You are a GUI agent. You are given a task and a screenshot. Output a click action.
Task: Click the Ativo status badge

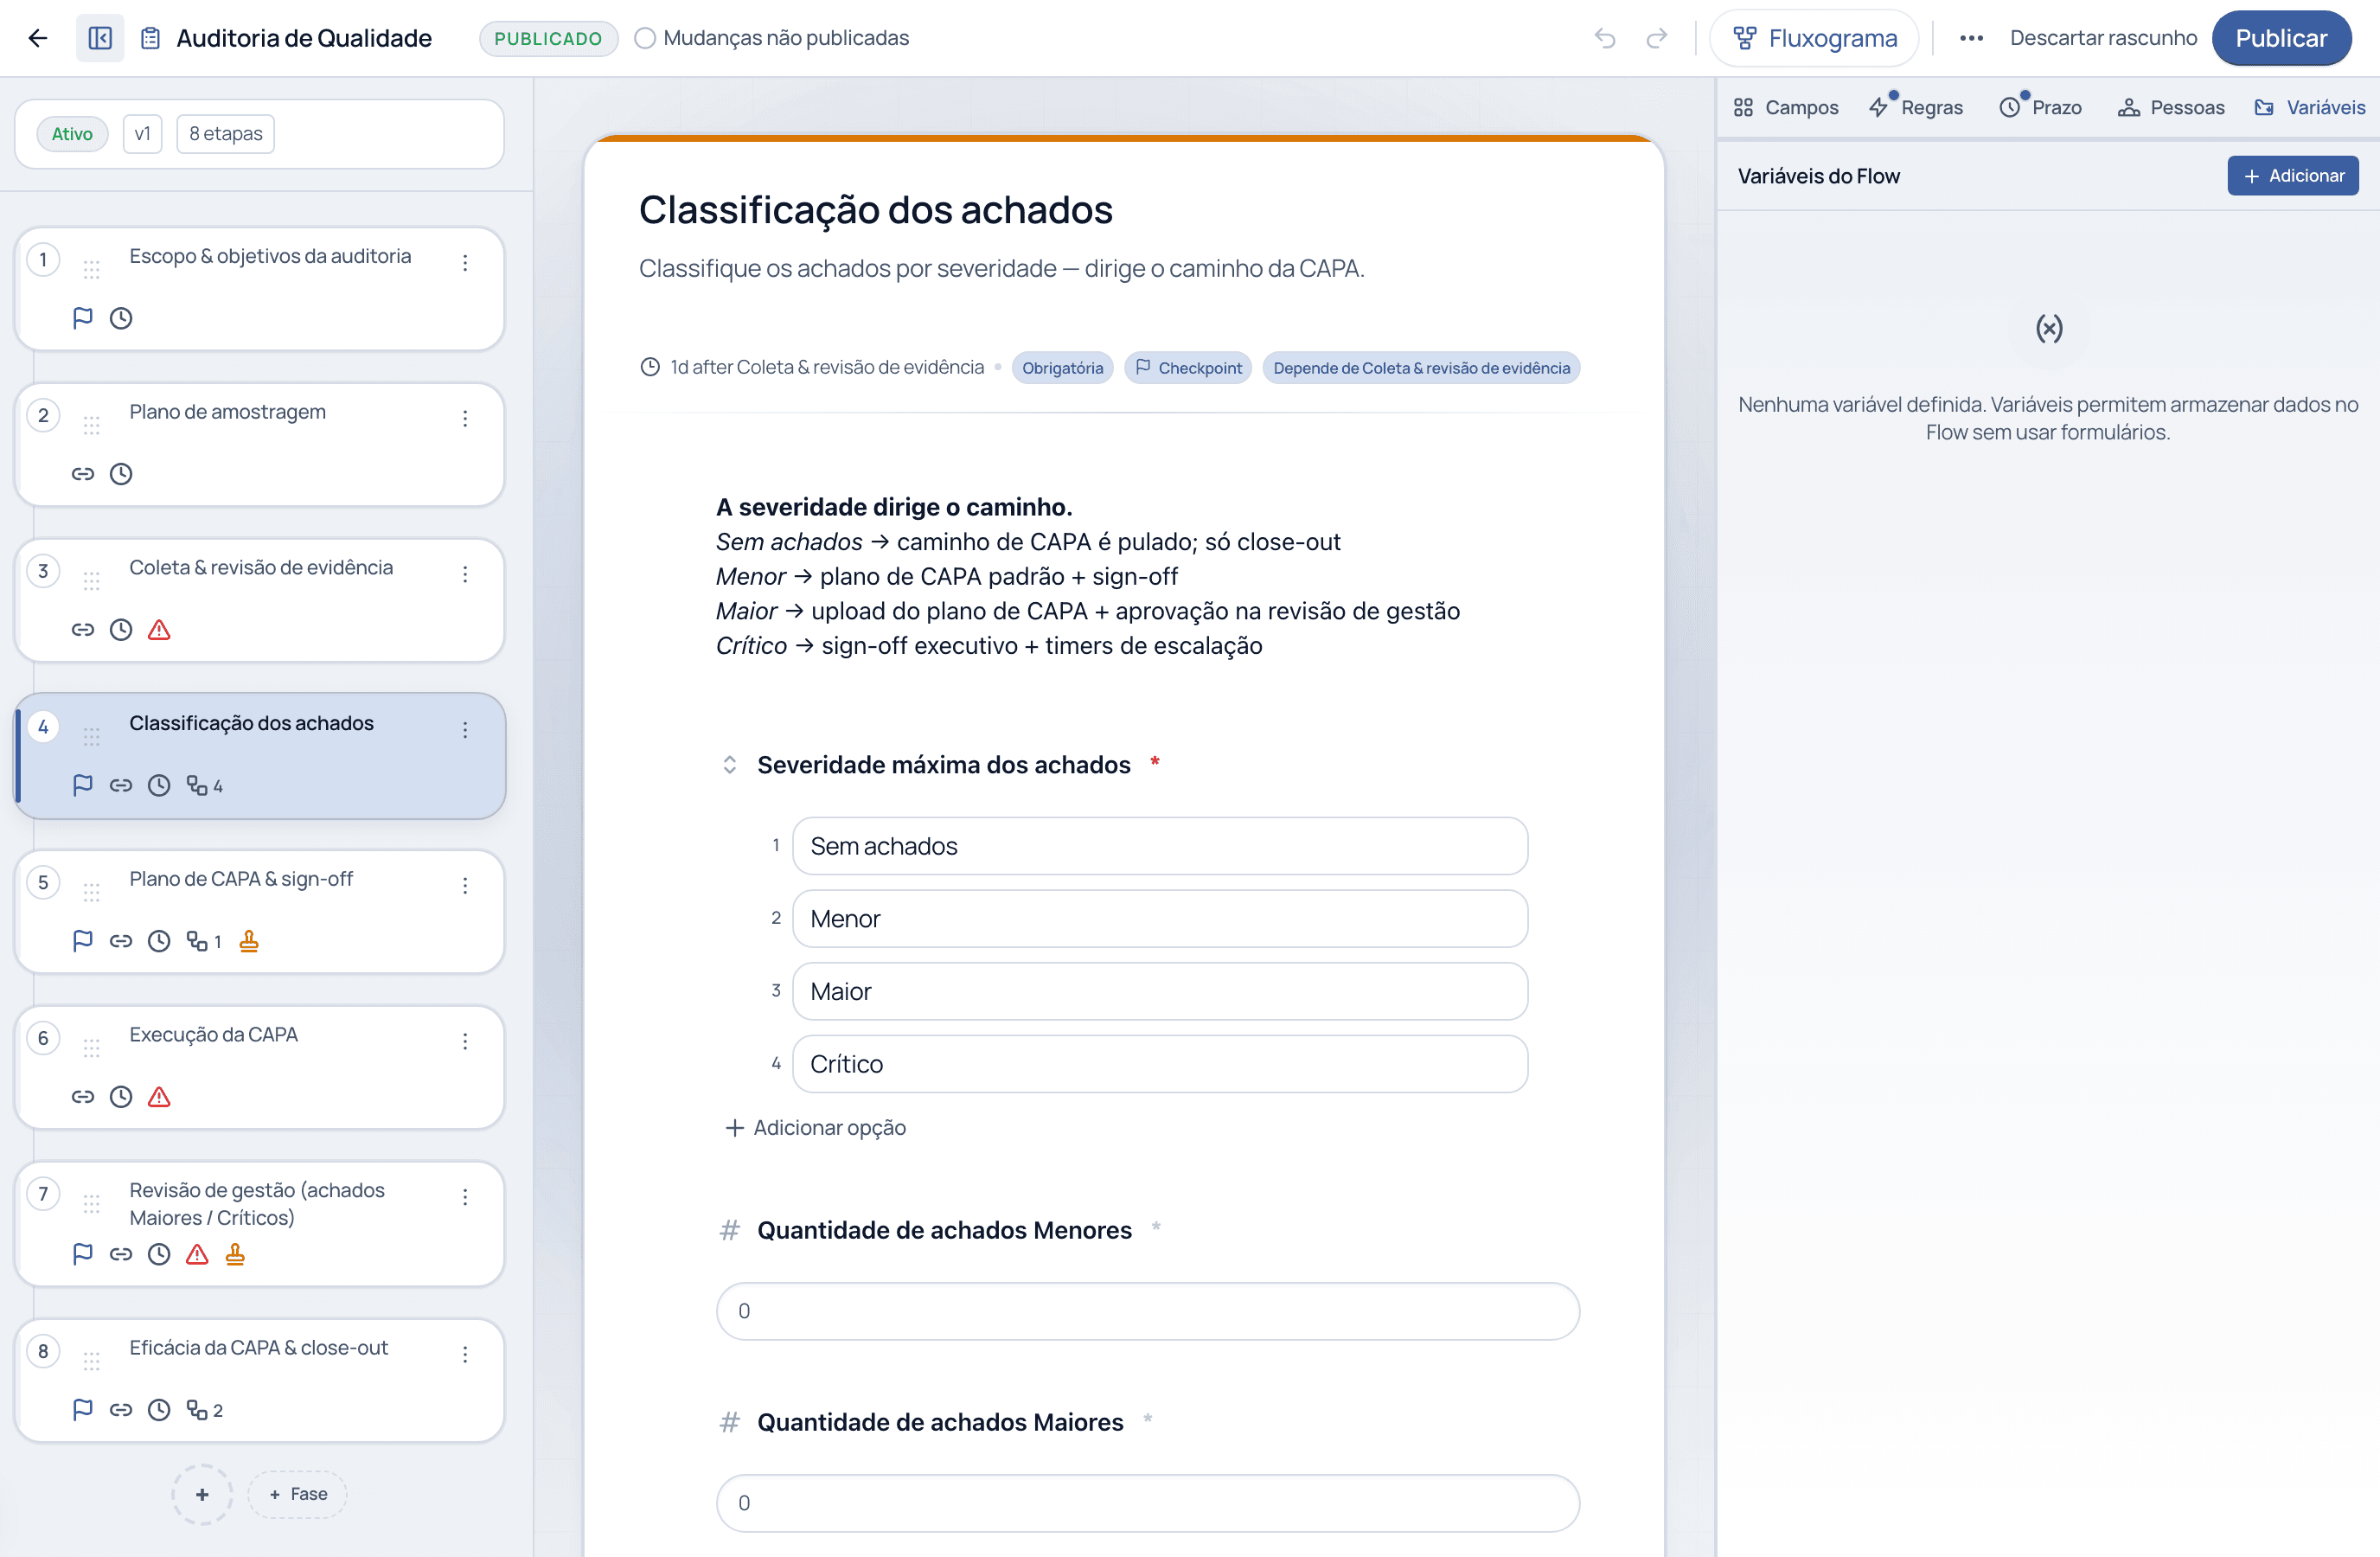[x=72, y=134]
